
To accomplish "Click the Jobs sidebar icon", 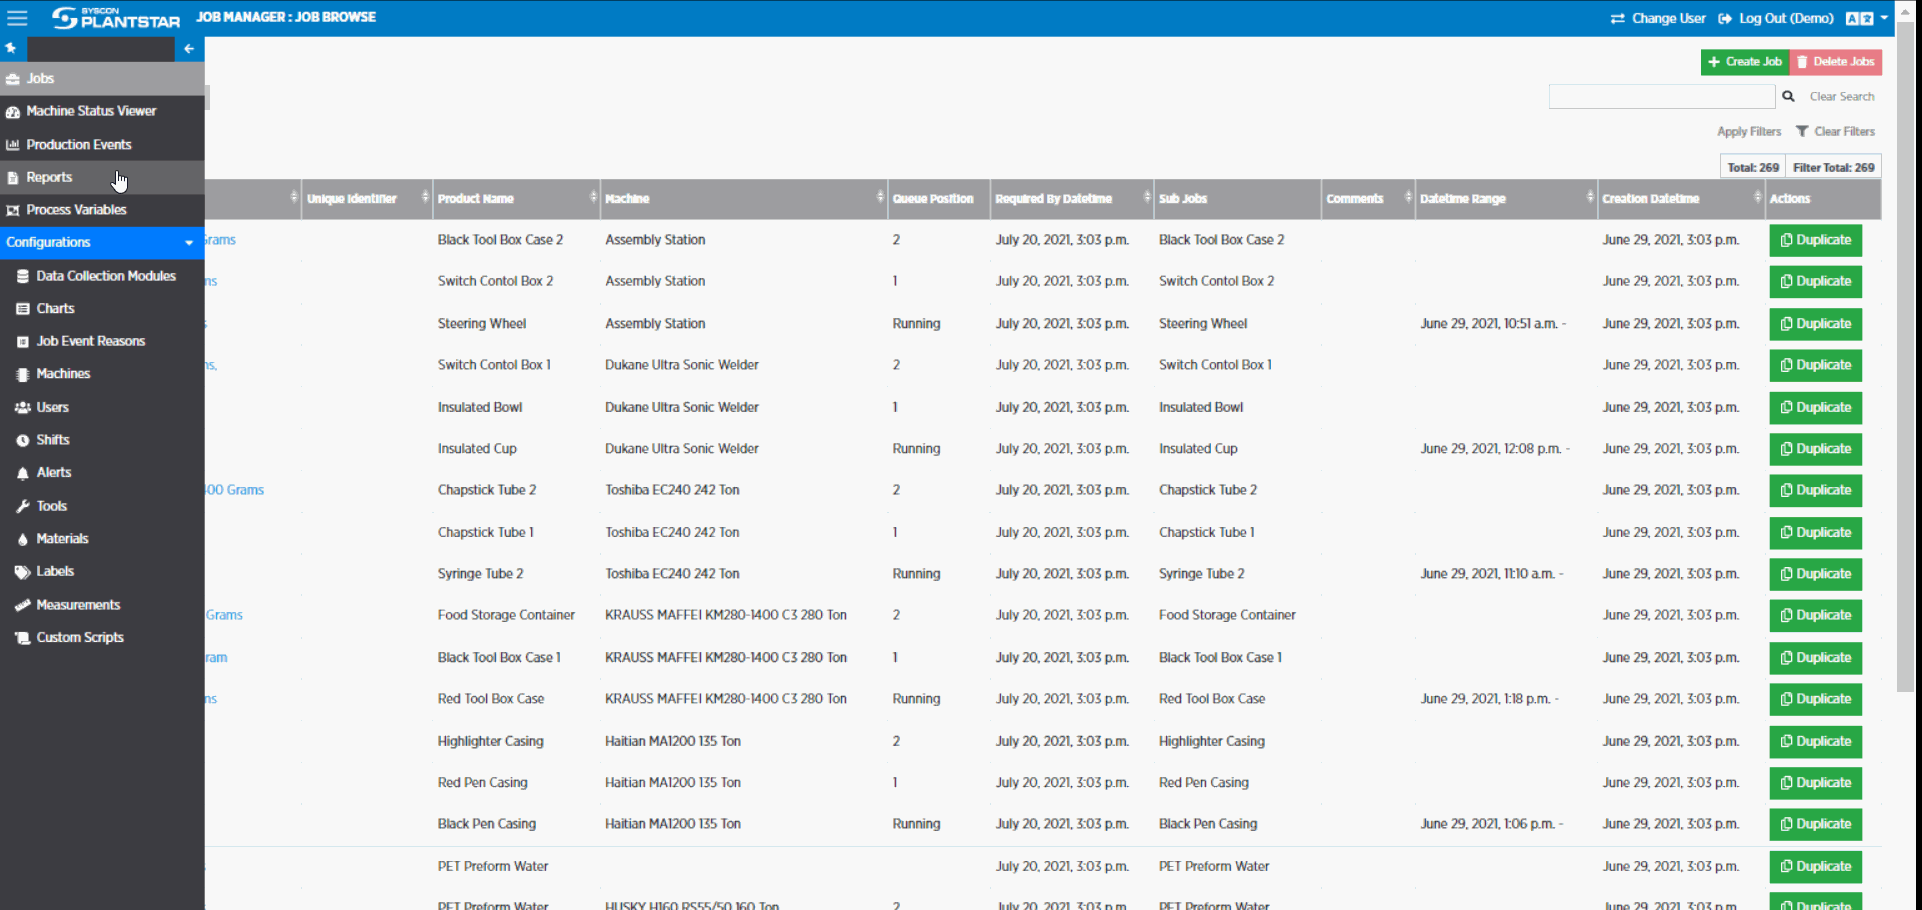I will (13, 79).
